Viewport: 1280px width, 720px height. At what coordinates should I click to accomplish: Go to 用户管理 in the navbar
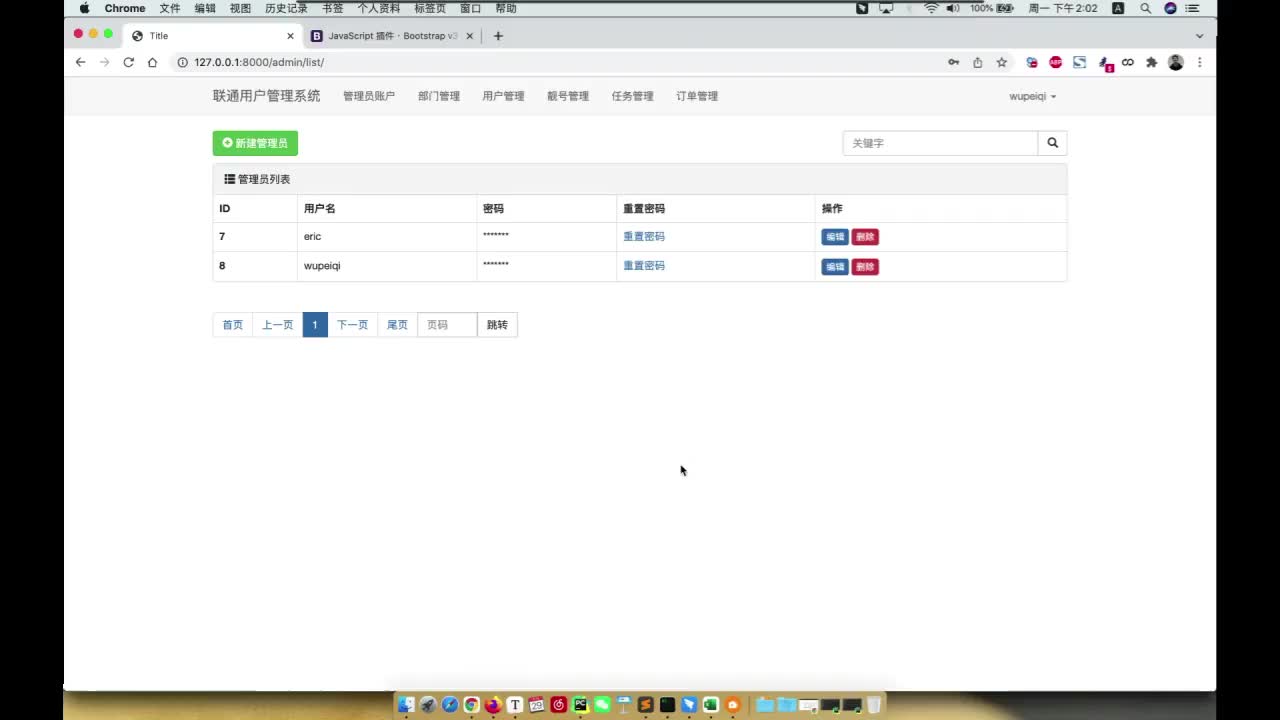[503, 97]
